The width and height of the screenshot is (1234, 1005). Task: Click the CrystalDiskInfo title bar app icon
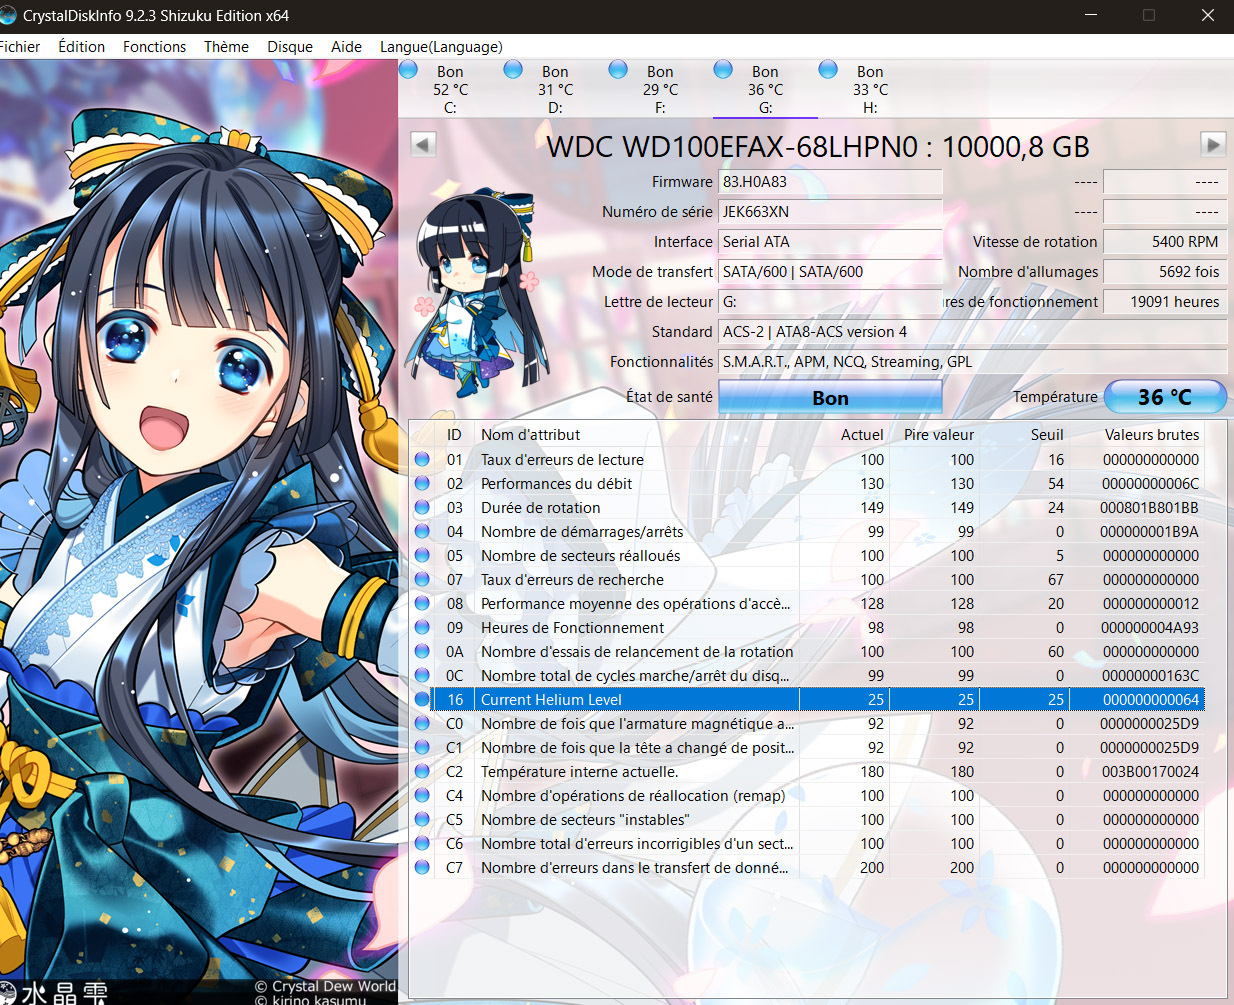9,15
